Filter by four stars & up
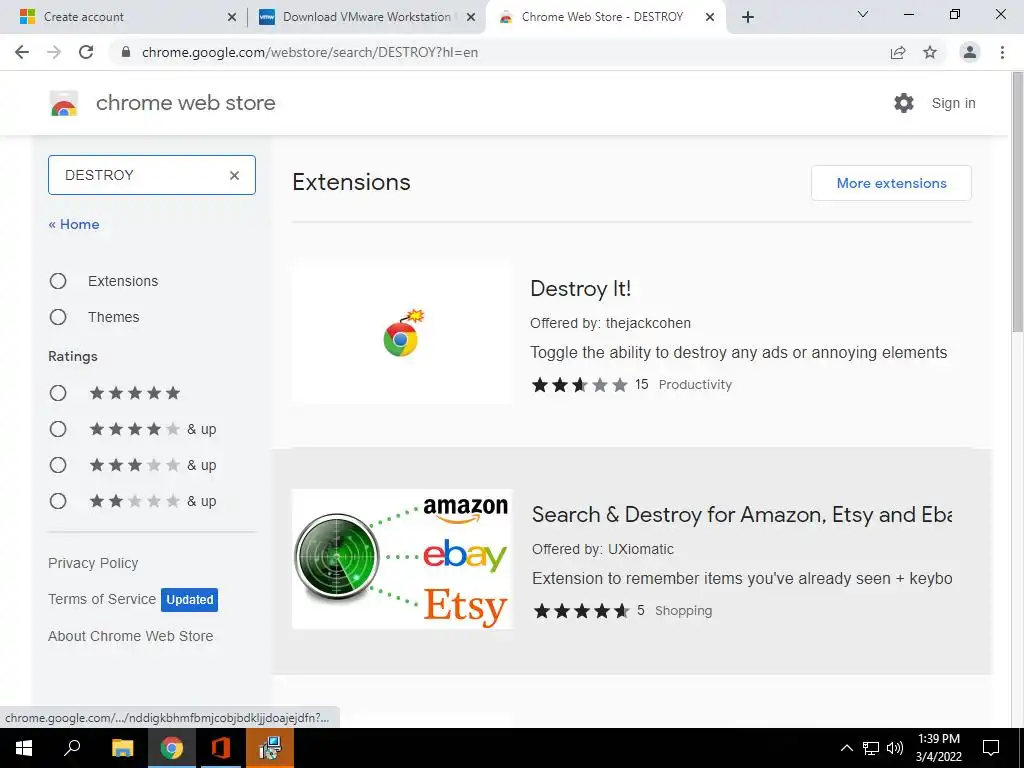 tap(58, 429)
